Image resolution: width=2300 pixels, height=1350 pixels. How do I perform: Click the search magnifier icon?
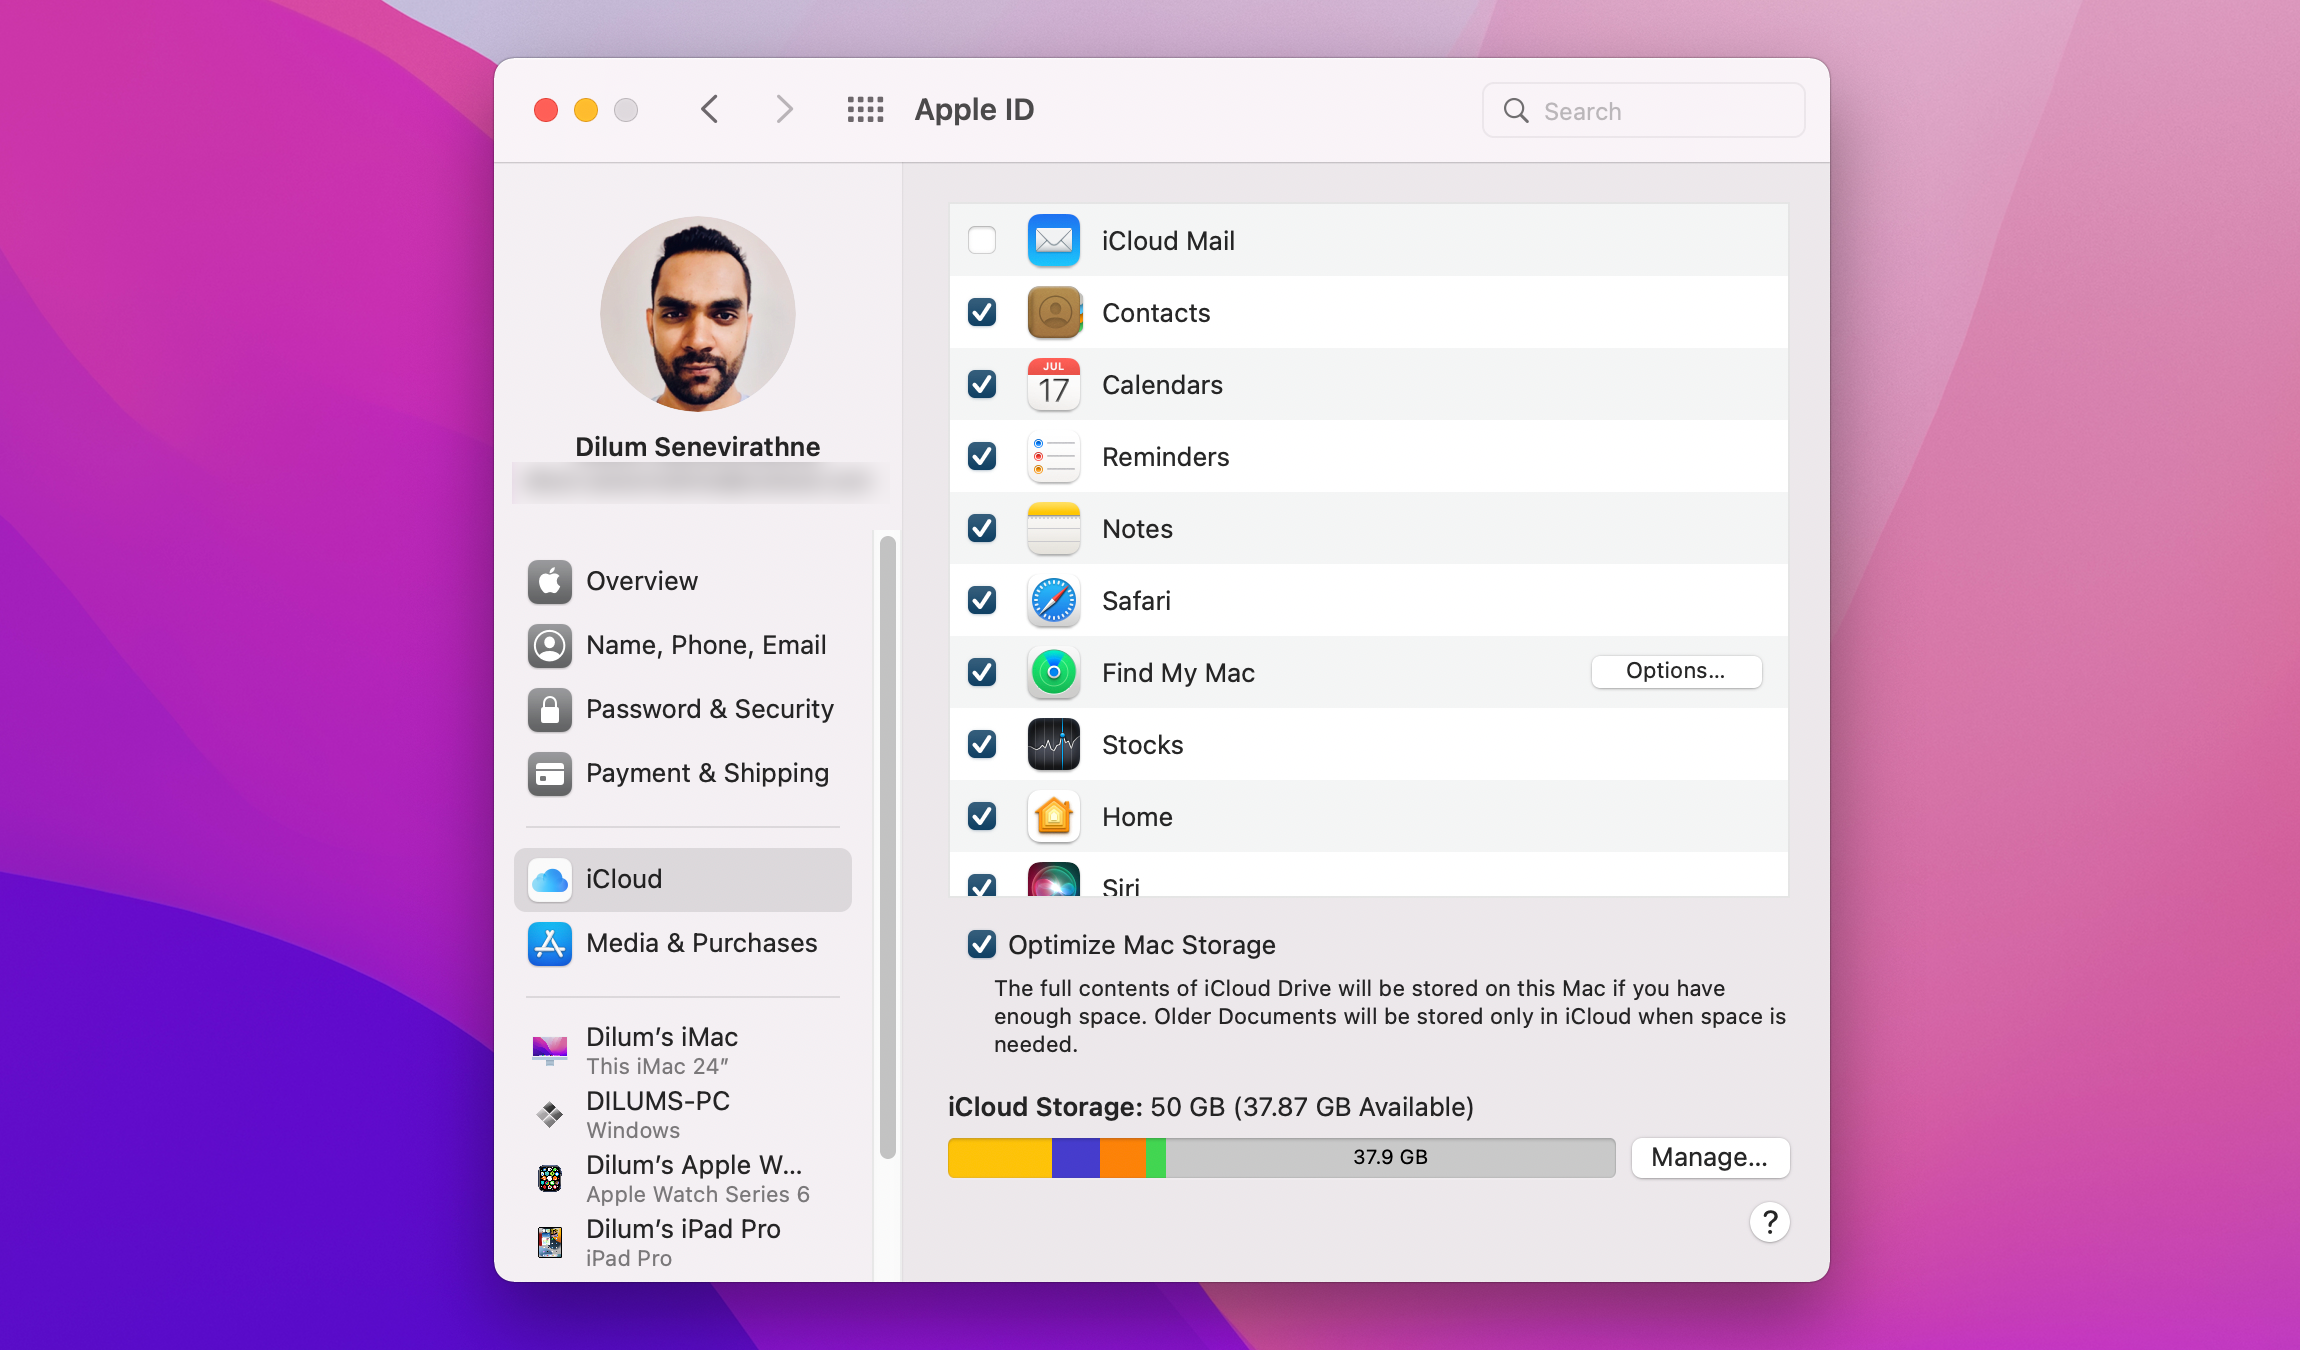[1516, 110]
